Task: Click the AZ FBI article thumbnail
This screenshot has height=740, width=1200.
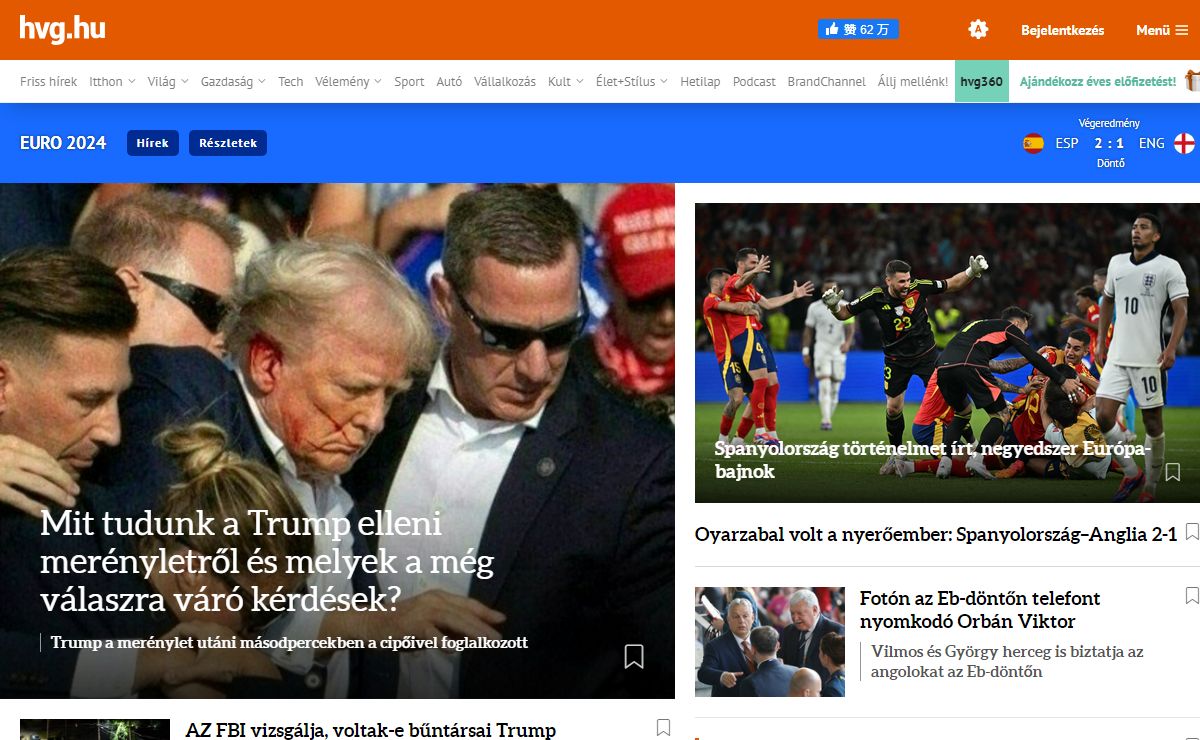Action: (x=95, y=729)
